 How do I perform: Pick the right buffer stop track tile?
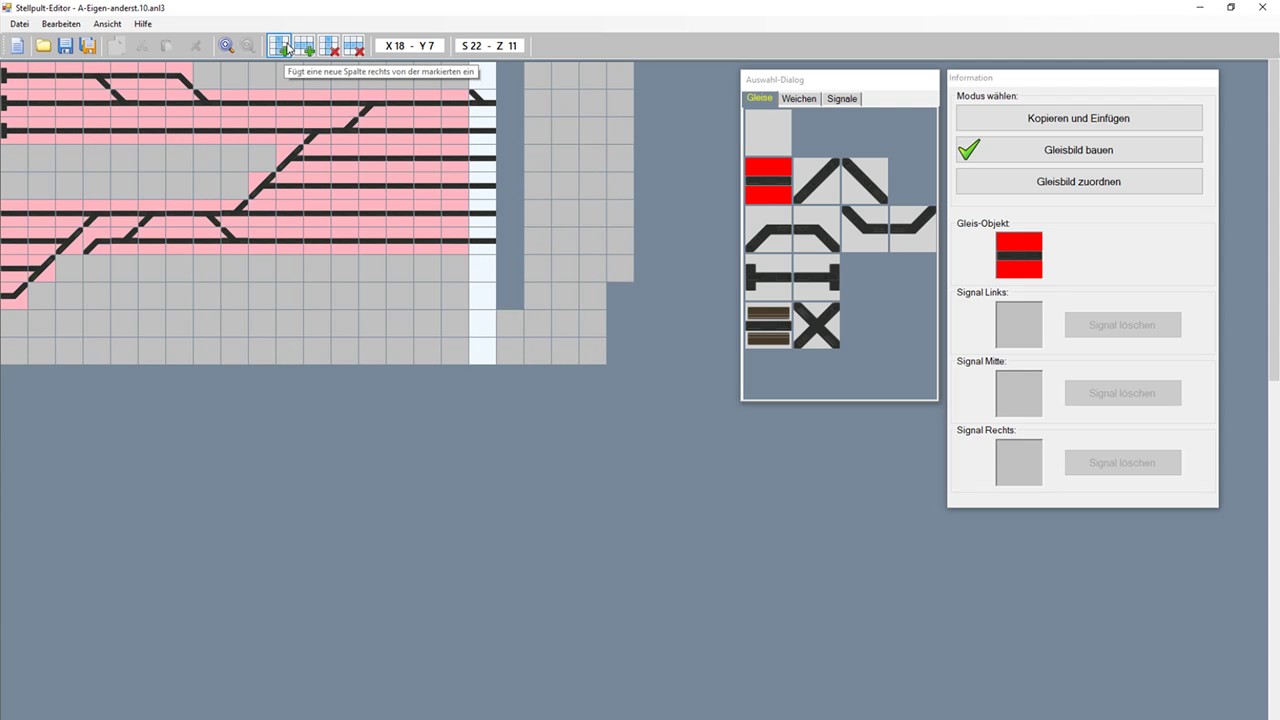pos(817,277)
